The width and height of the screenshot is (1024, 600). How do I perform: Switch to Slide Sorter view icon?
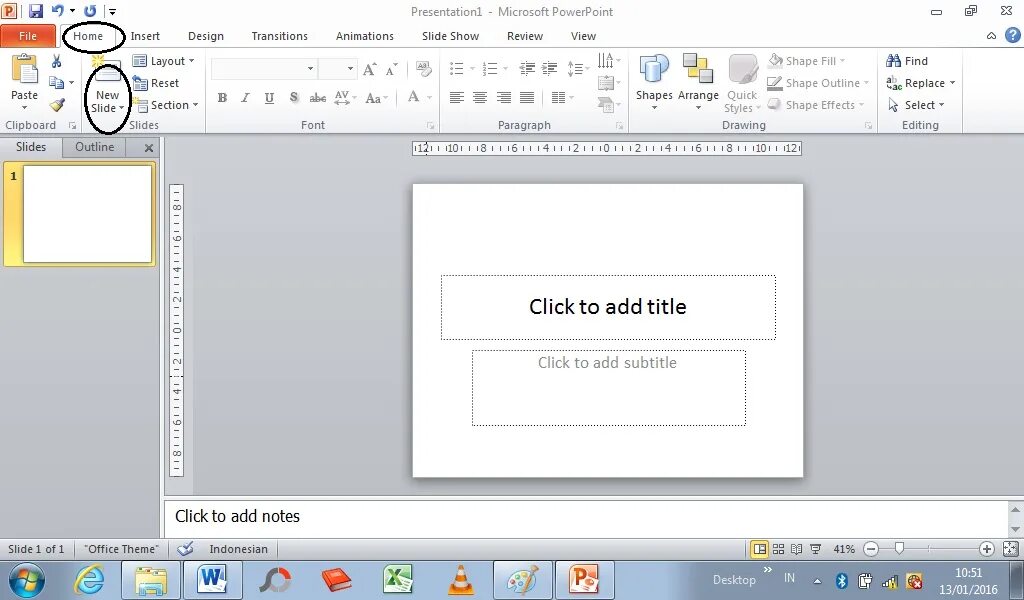(778, 549)
